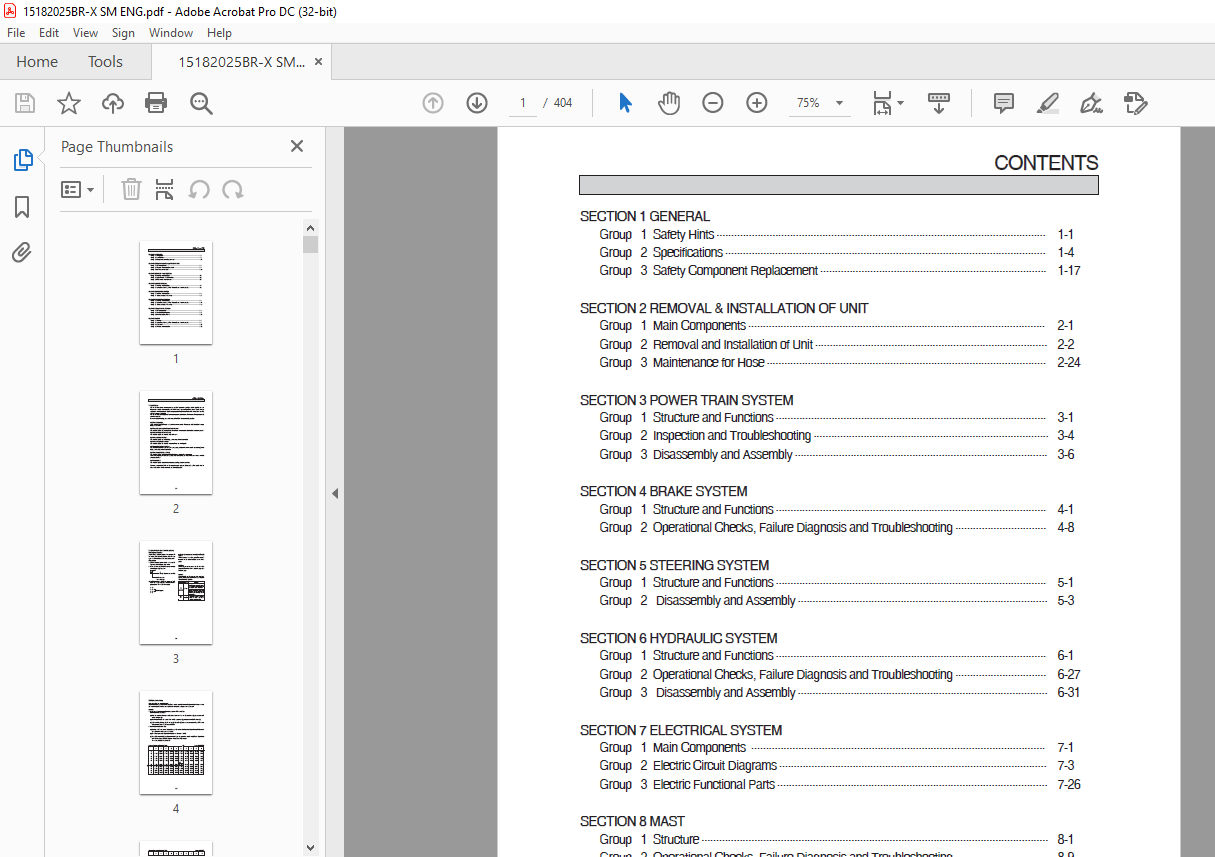This screenshot has width=1215, height=857.
Task: Open the Add Comment sticky note tool
Action: (x=1003, y=103)
